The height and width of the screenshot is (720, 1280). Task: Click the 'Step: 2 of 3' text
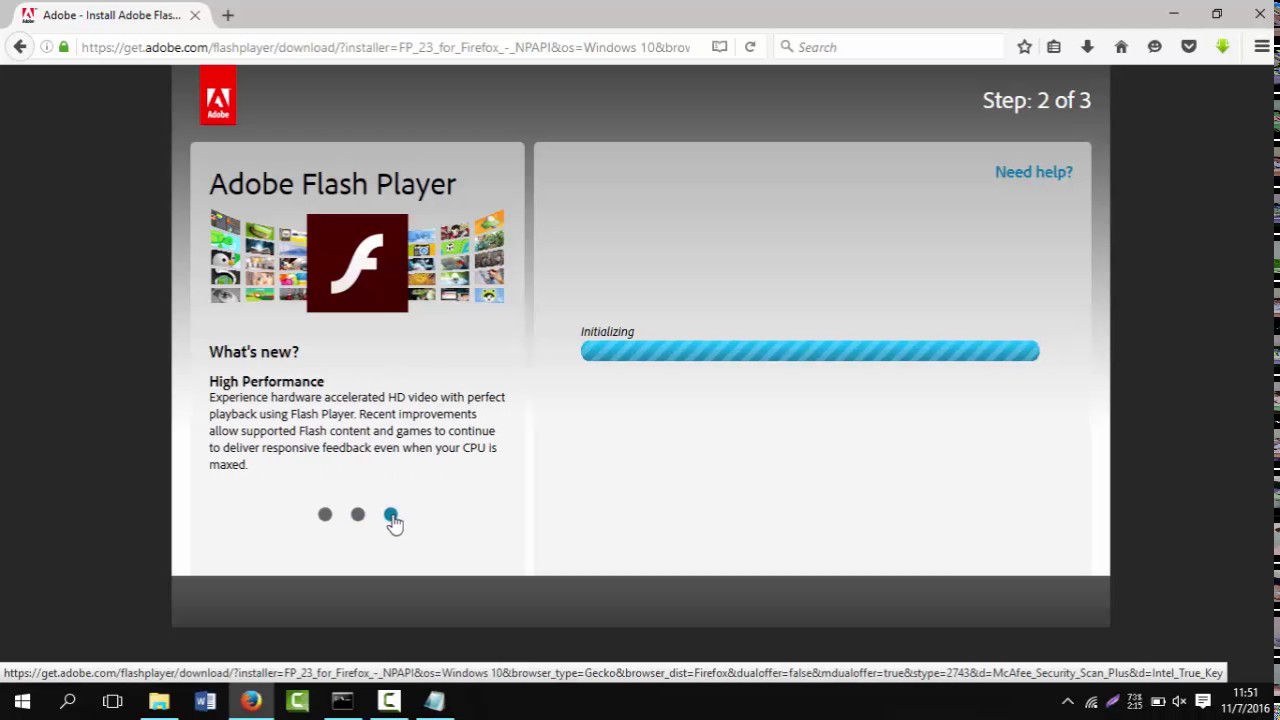point(1037,100)
